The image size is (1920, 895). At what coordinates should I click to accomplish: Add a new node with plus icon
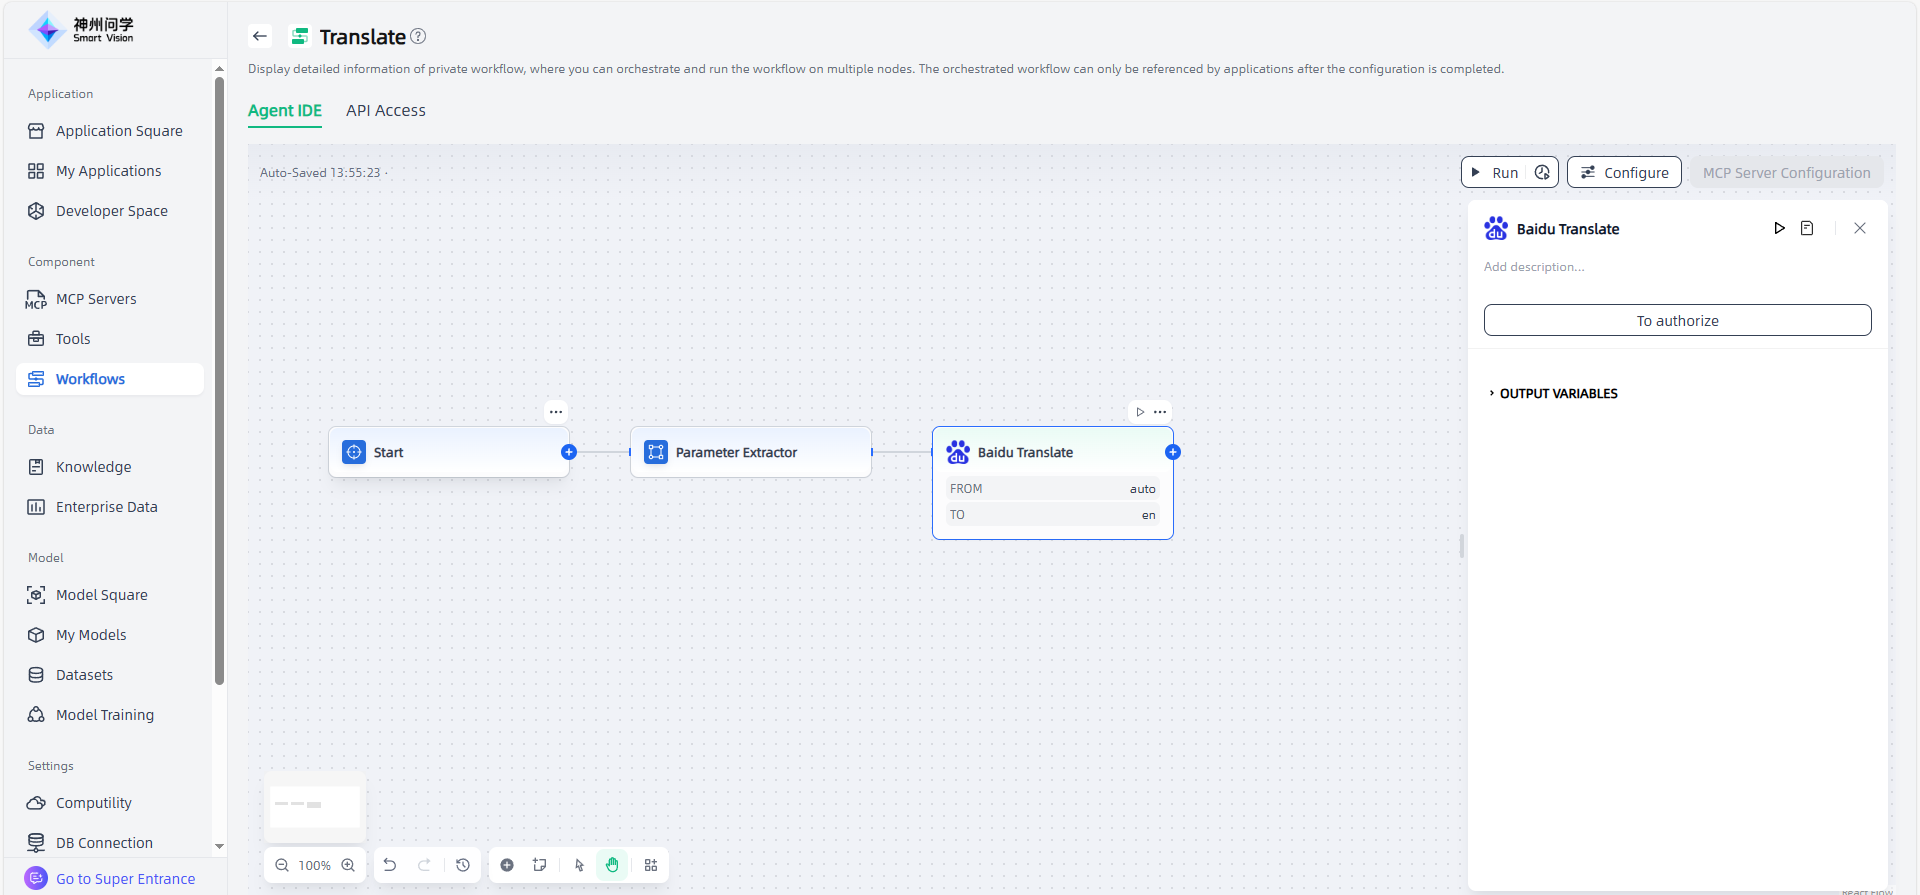click(x=507, y=865)
